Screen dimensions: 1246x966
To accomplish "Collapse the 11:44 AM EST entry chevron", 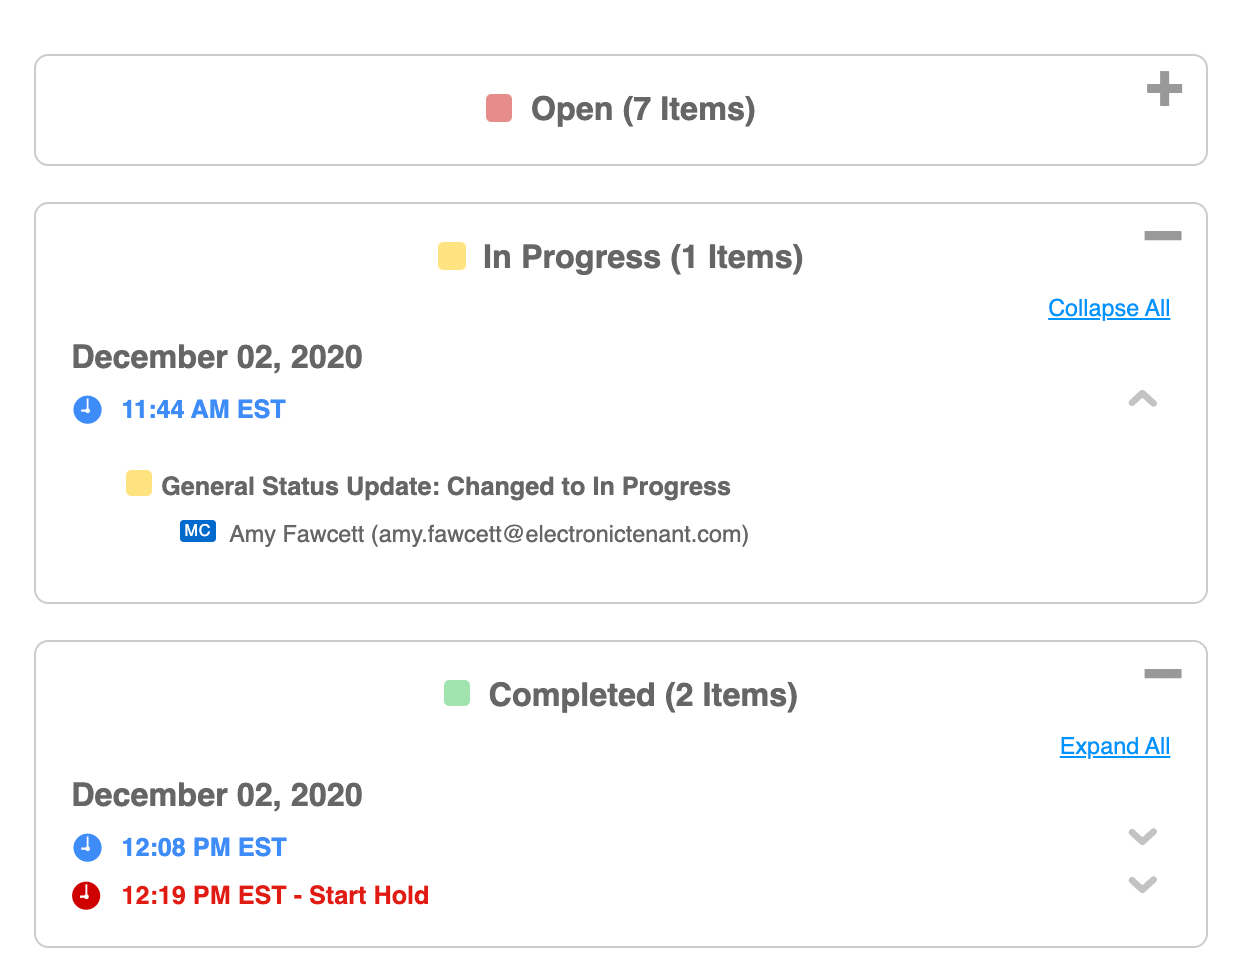I will click(1142, 399).
